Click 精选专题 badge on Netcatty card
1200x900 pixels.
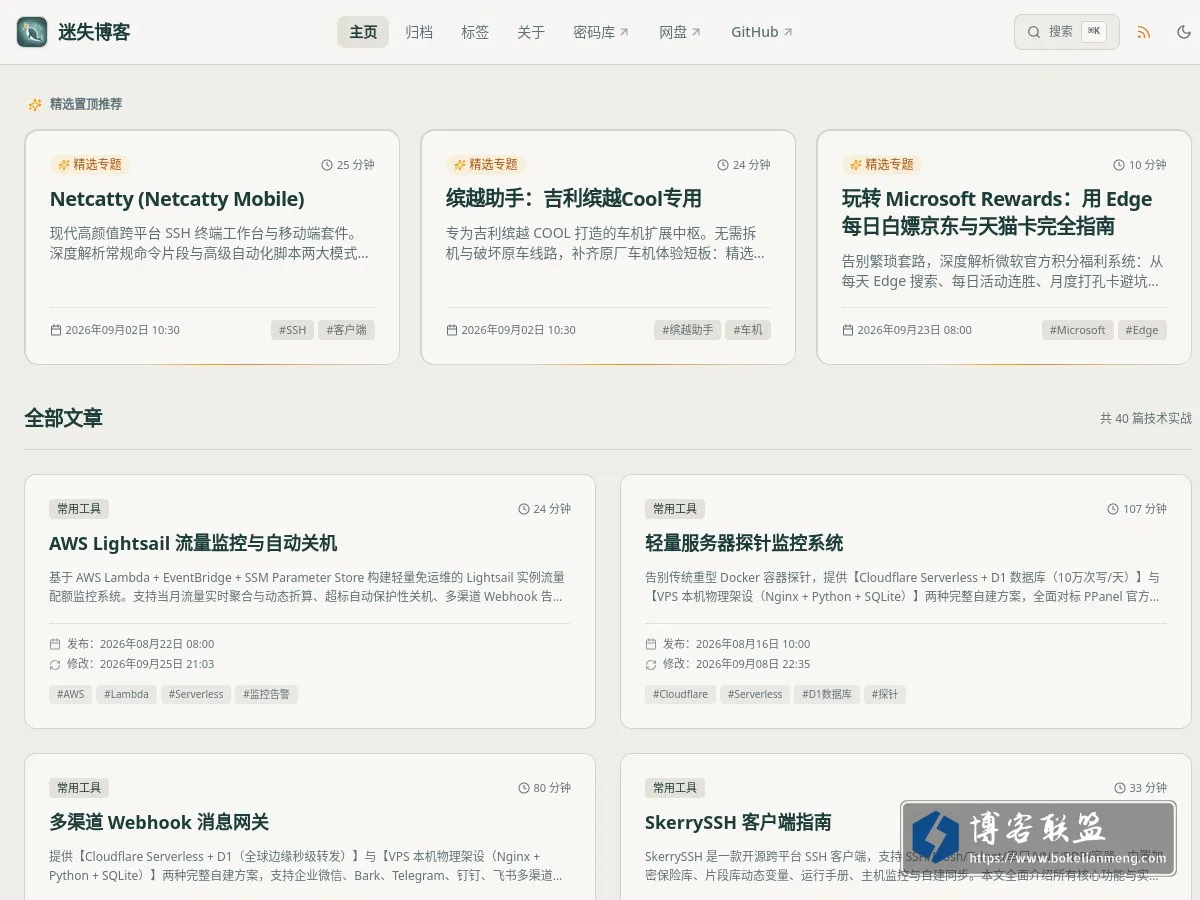point(90,164)
